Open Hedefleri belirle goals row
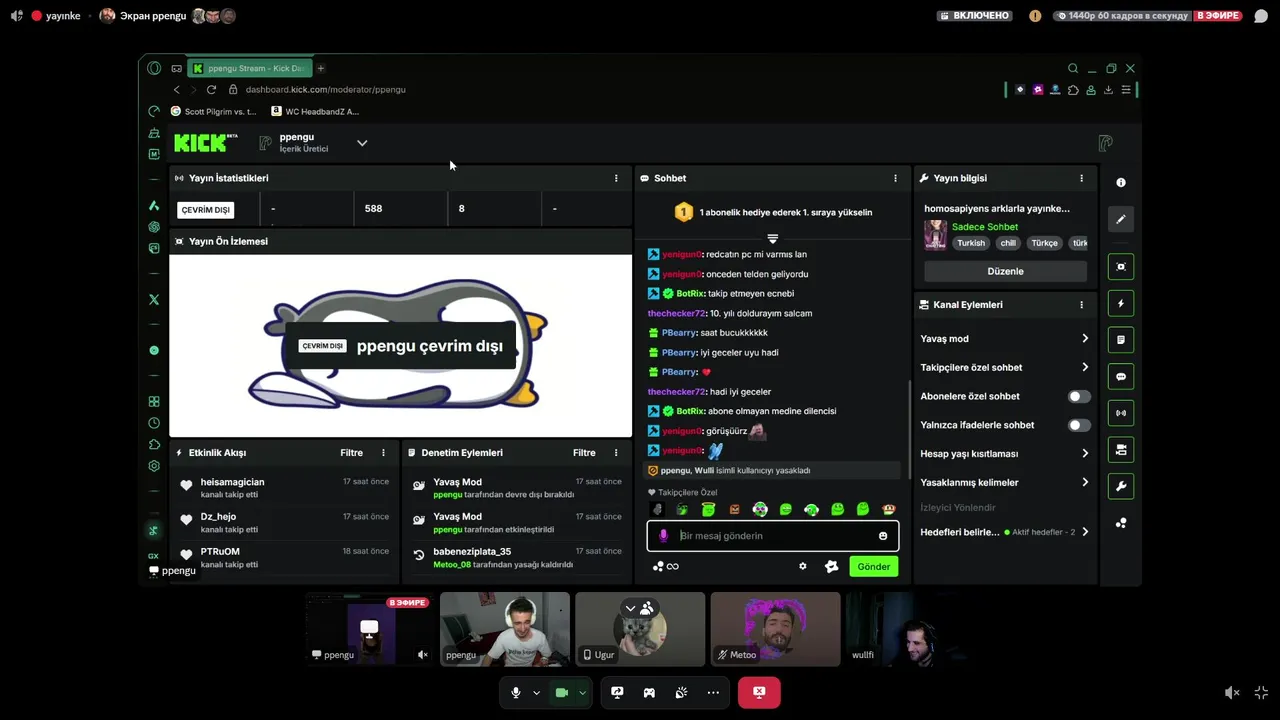This screenshot has height=720, width=1280. coord(1004,532)
